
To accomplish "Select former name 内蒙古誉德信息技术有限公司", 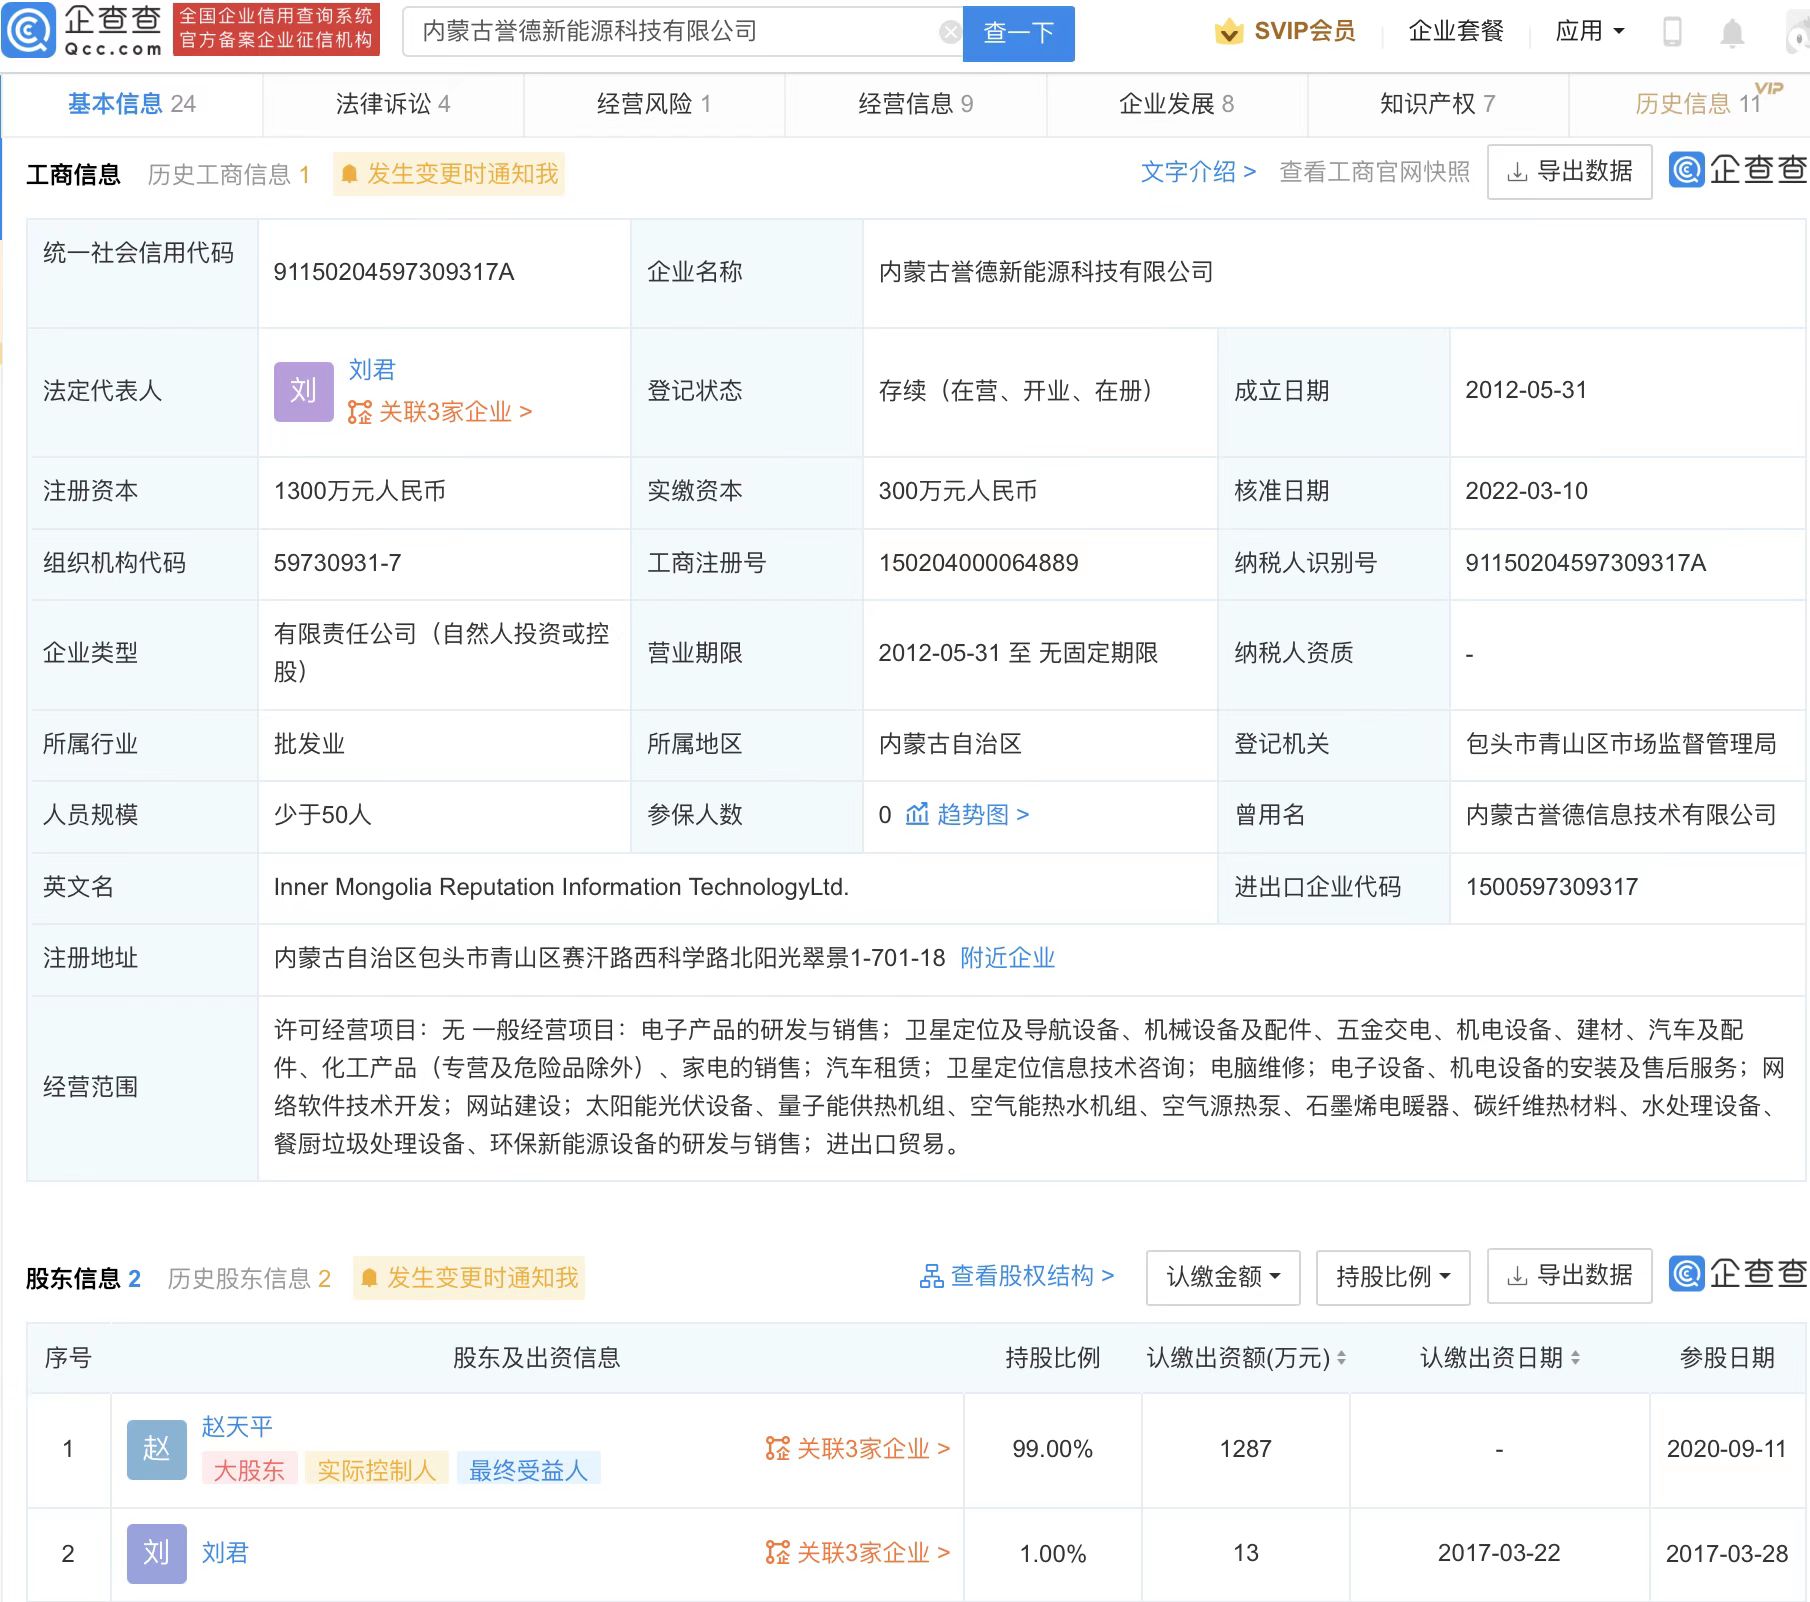I will (x=1621, y=815).
